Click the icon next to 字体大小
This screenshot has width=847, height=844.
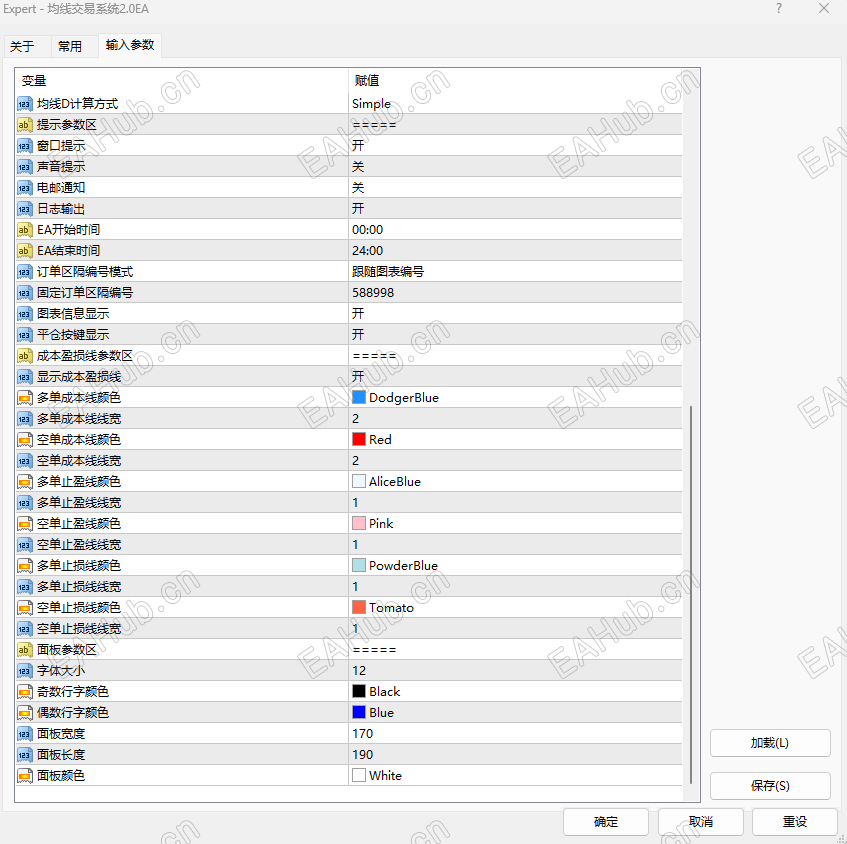tap(24, 671)
